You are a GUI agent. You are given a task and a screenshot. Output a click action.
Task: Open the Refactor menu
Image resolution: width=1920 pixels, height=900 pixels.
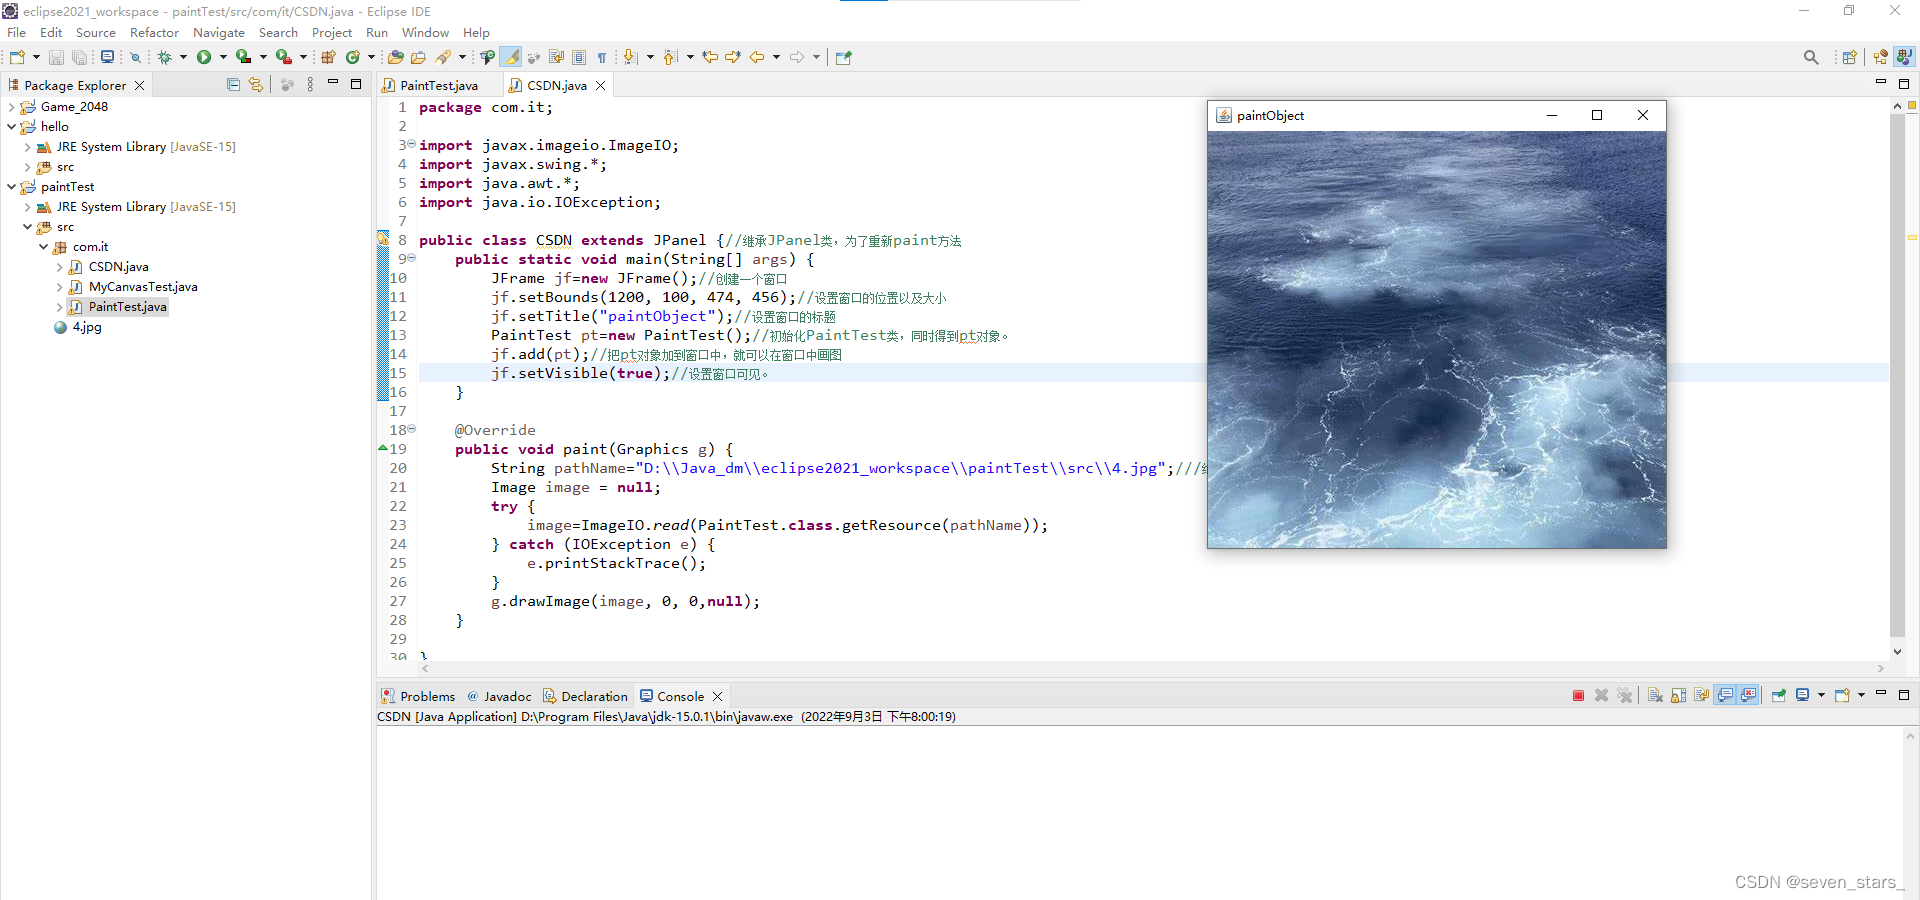click(x=154, y=32)
